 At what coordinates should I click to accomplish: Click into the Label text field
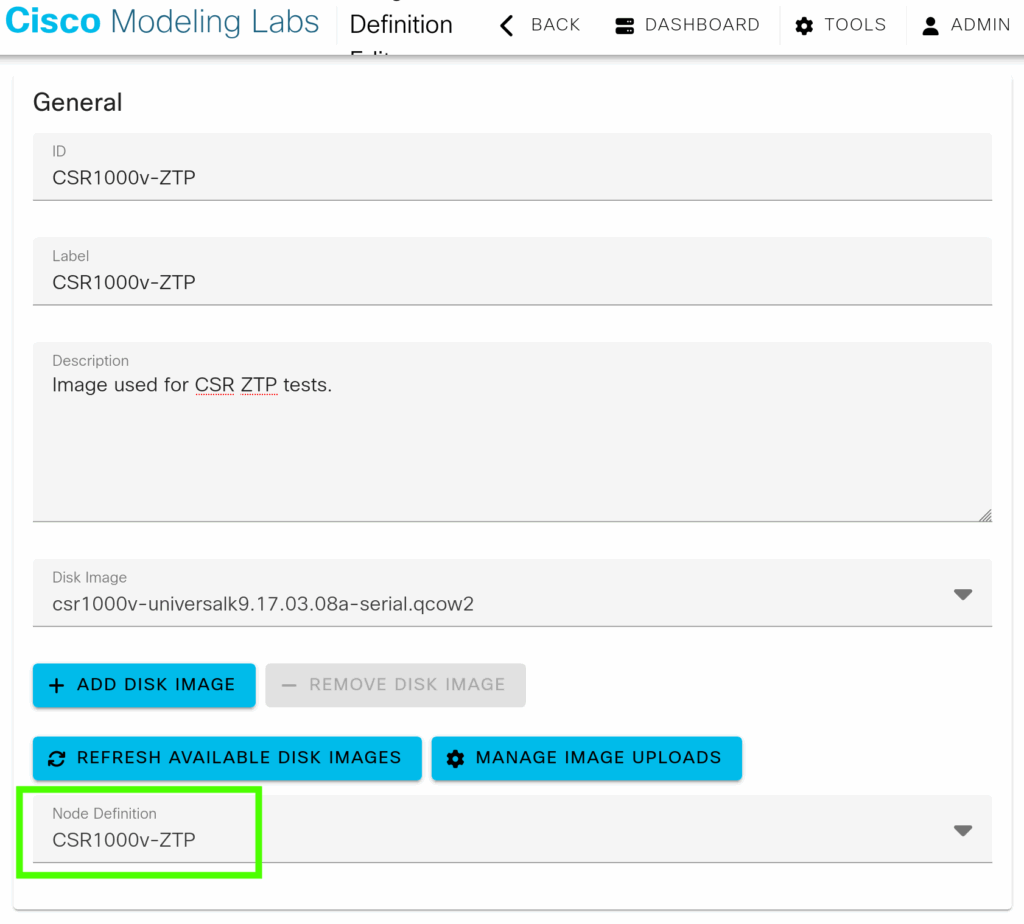512,282
